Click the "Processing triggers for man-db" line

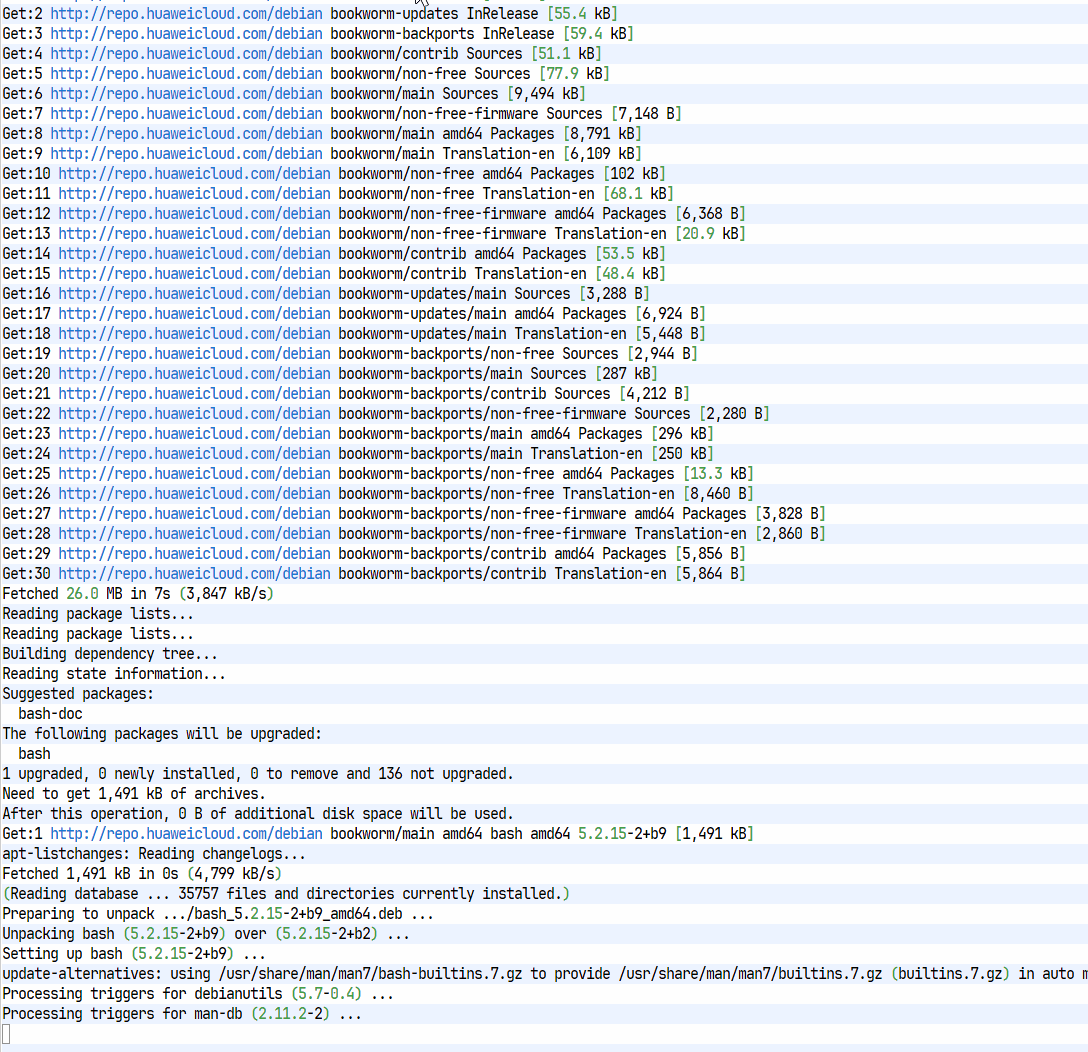[182, 1014]
